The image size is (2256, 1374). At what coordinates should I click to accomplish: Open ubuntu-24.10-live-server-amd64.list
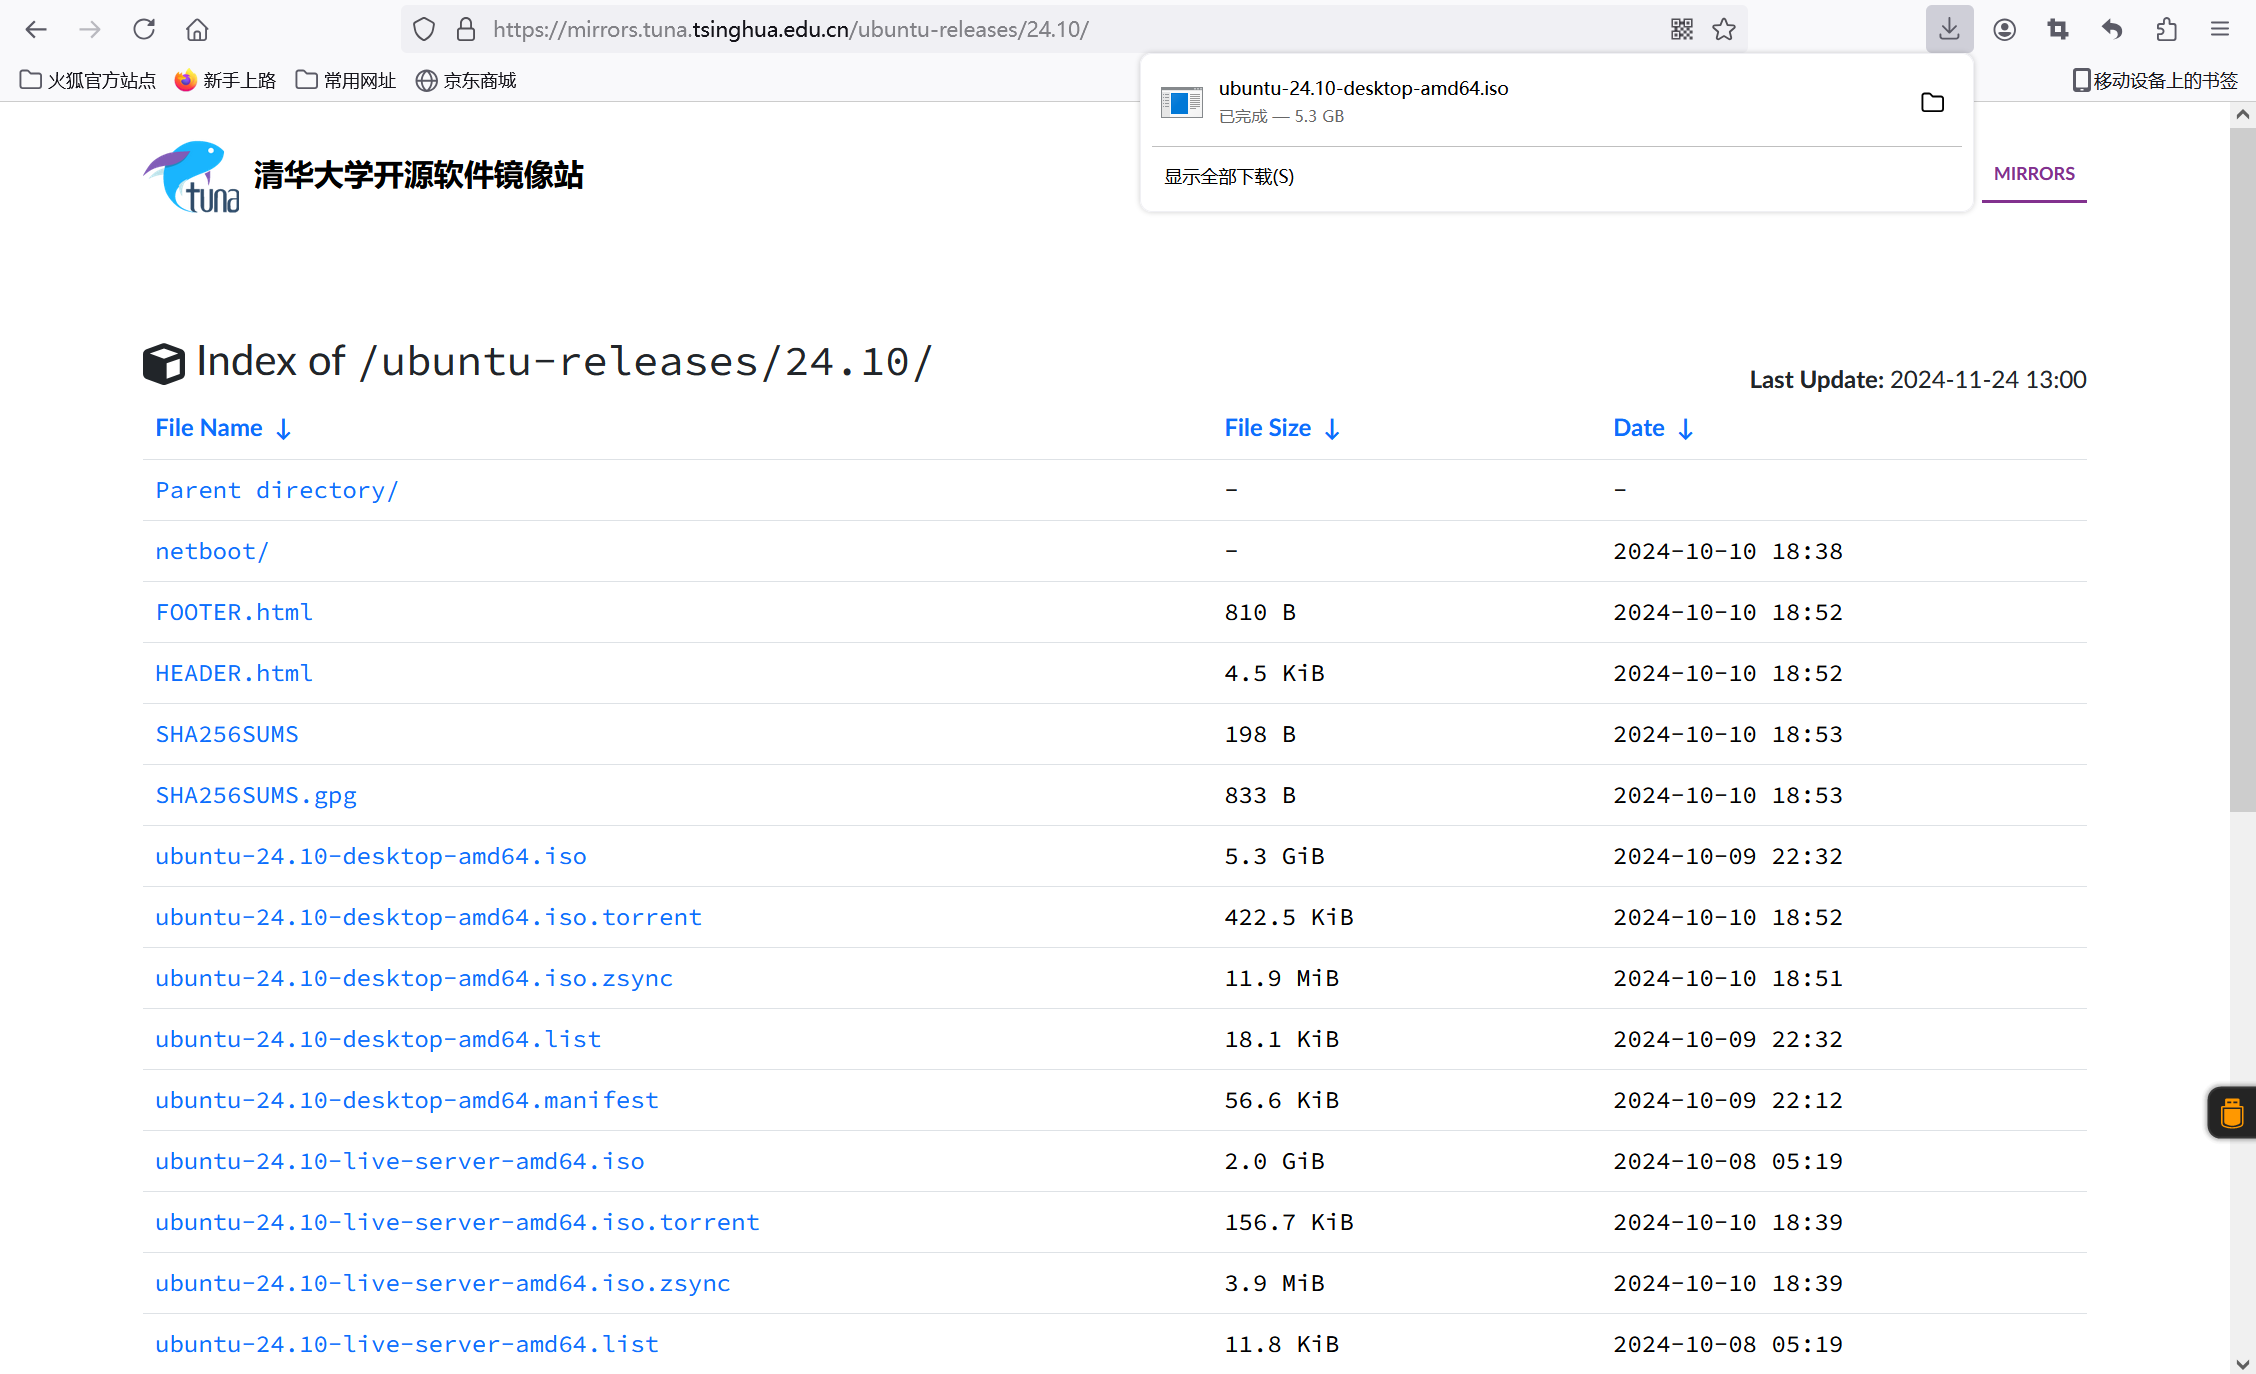407,1344
